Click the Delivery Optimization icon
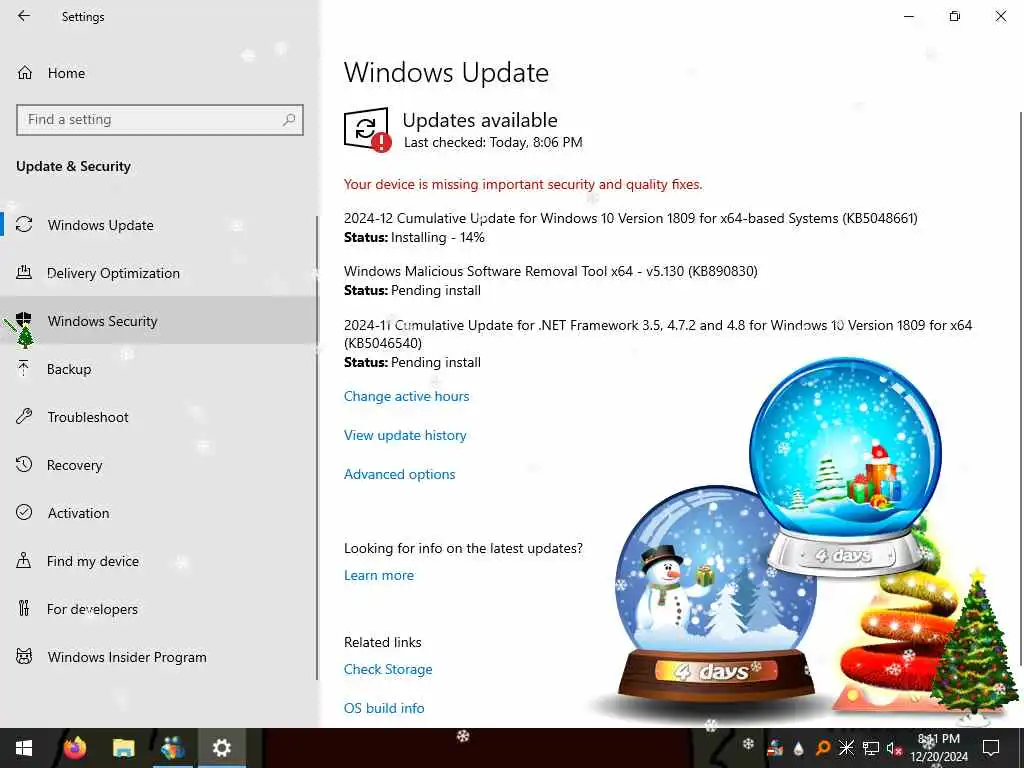Image resolution: width=1024 pixels, height=768 pixels. pos(24,272)
